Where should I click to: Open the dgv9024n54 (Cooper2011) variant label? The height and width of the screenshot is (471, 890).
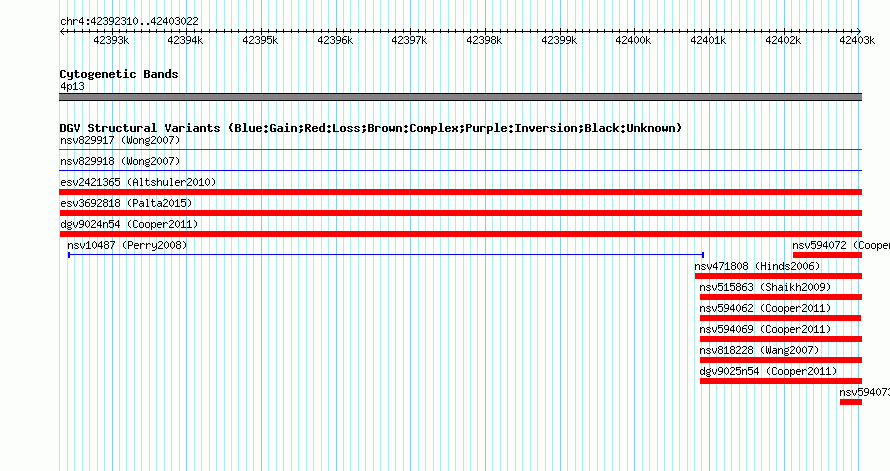[x=129, y=224]
